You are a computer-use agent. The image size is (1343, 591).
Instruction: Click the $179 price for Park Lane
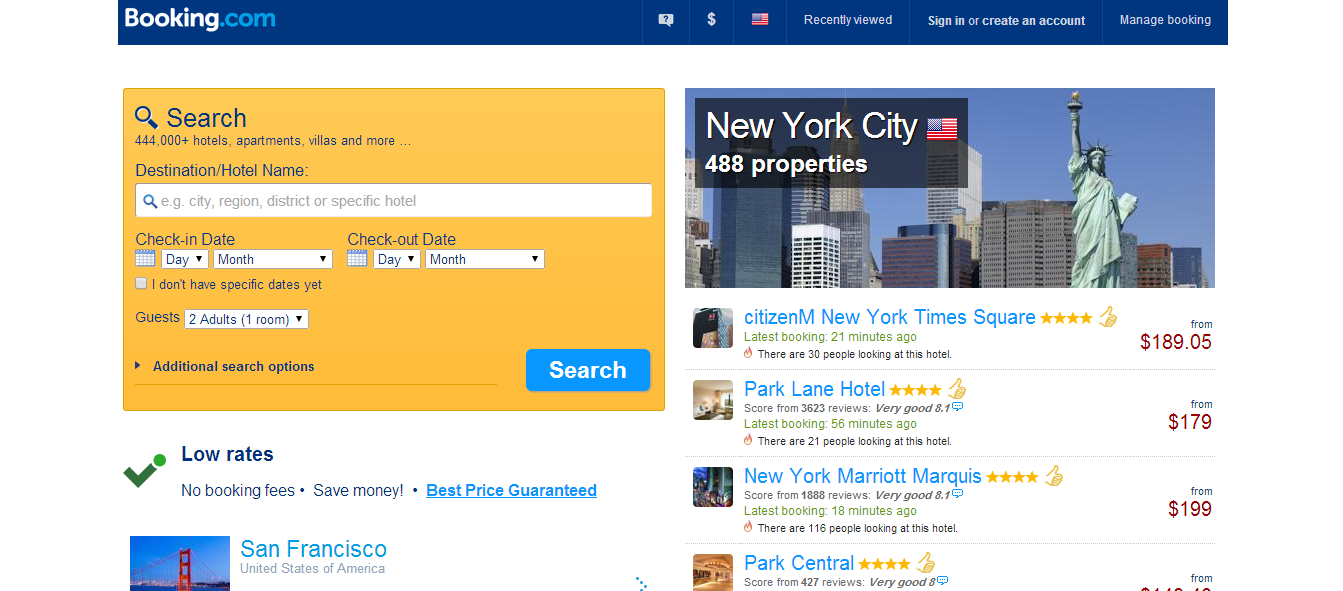[1190, 422]
